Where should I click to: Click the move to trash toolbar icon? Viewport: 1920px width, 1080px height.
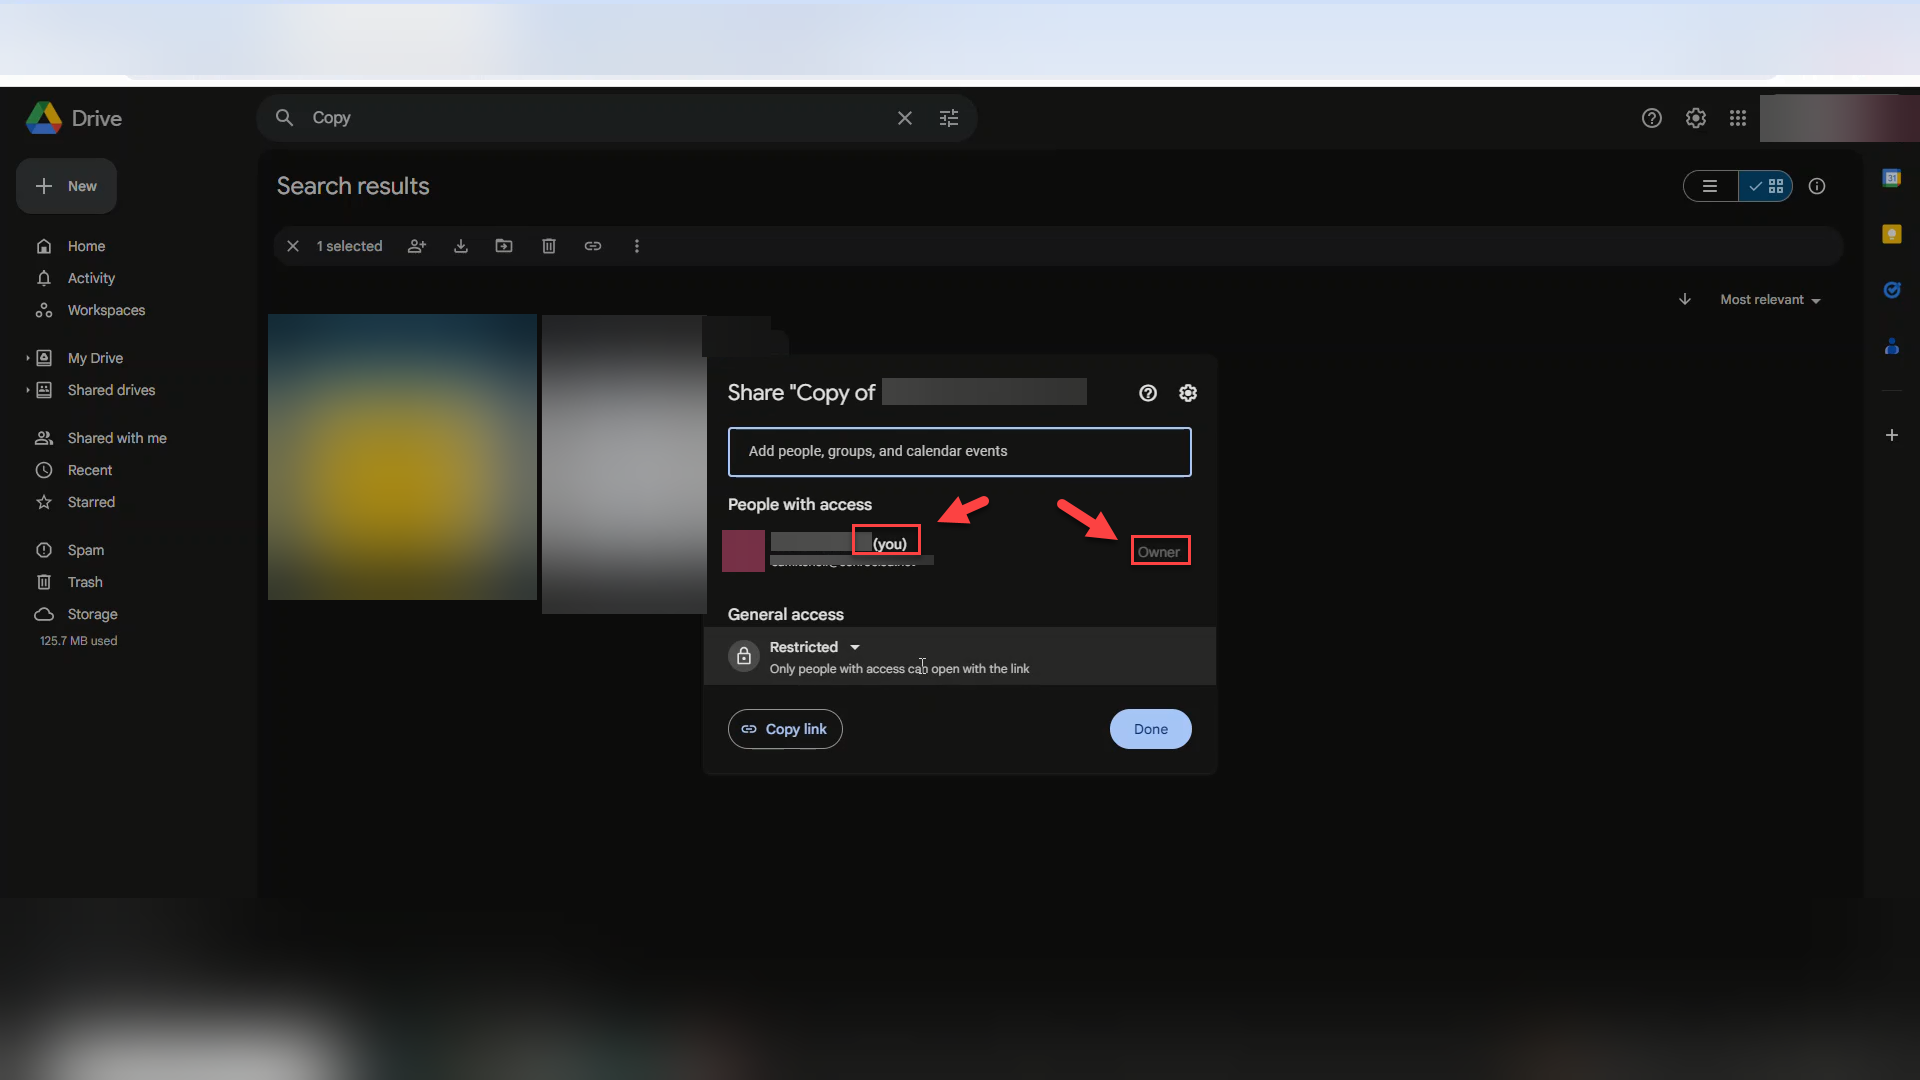coord(549,246)
